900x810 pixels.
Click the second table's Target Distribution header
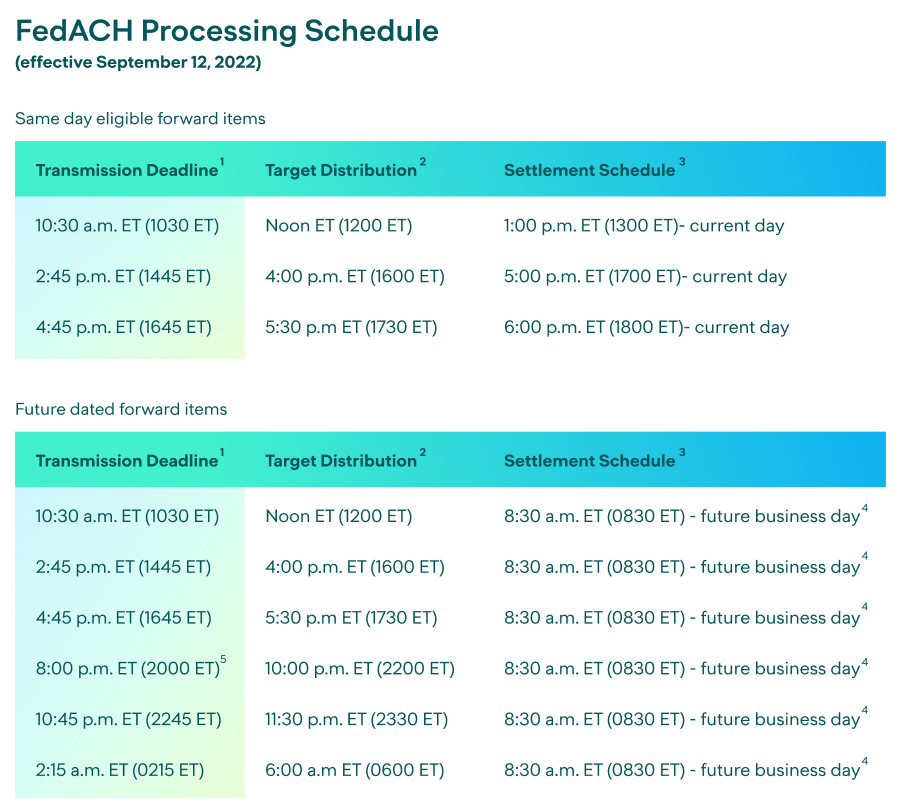click(x=340, y=461)
